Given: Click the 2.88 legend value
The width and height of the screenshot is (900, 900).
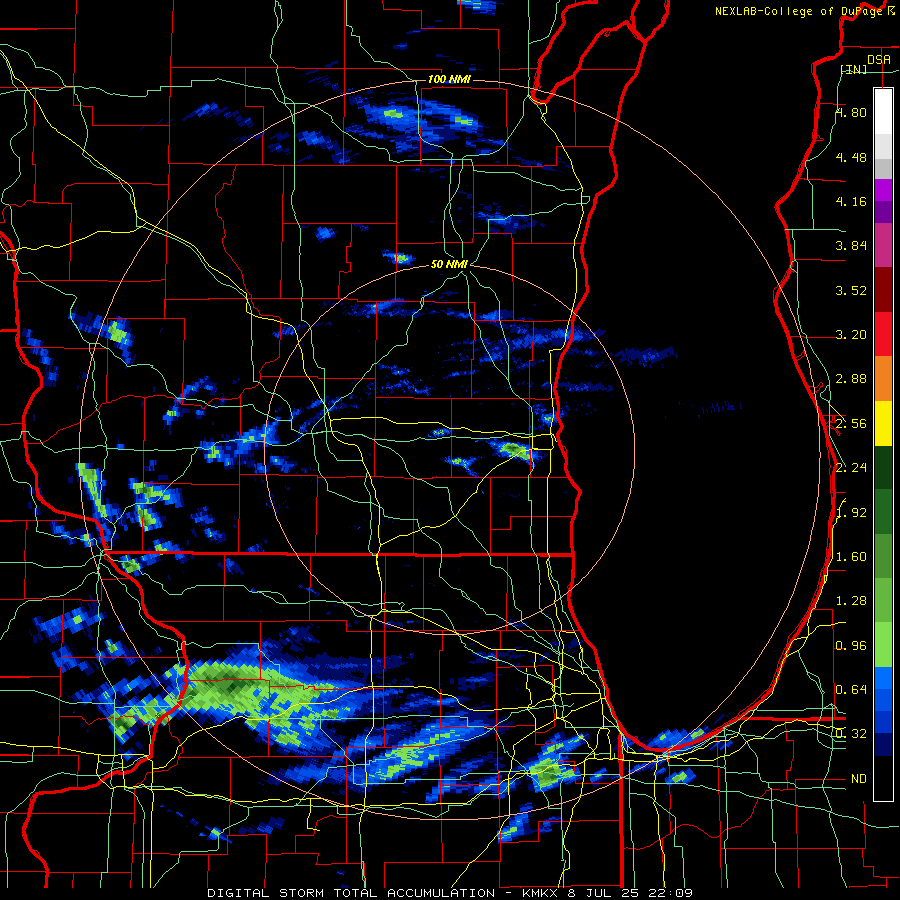Looking at the screenshot, I should coord(851,379).
